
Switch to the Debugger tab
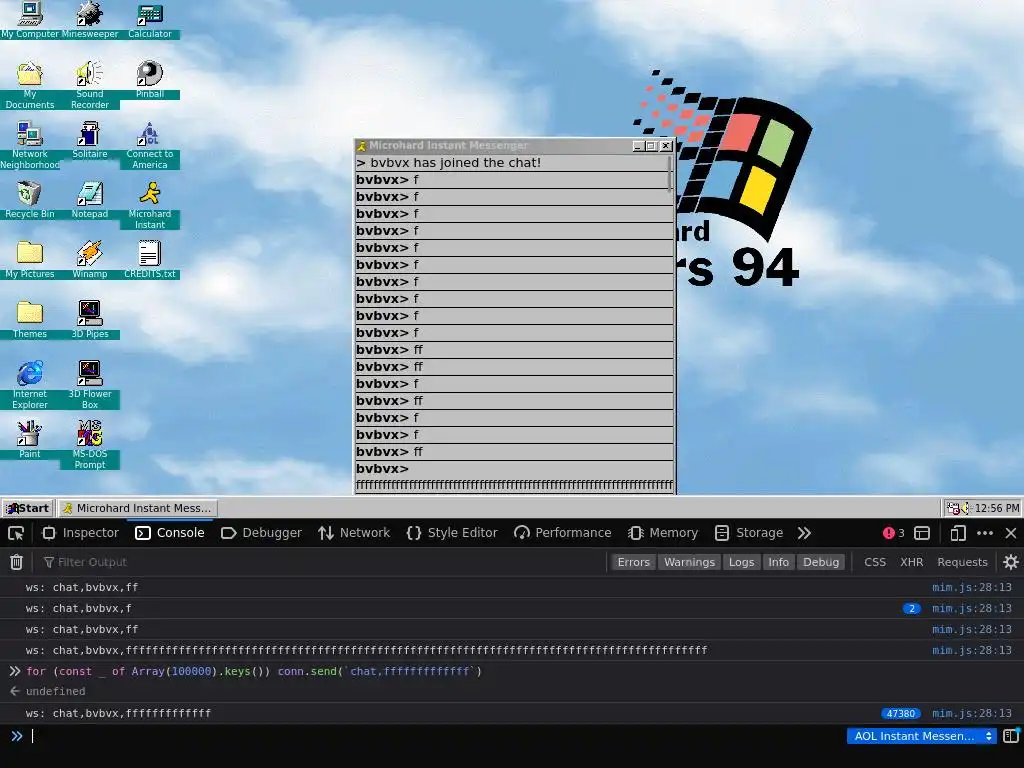262,533
